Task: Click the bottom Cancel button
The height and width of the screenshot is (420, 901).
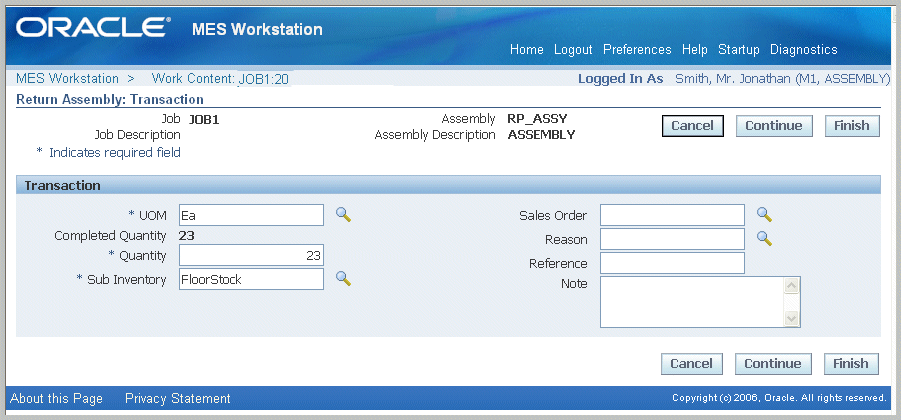Action: tap(691, 364)
